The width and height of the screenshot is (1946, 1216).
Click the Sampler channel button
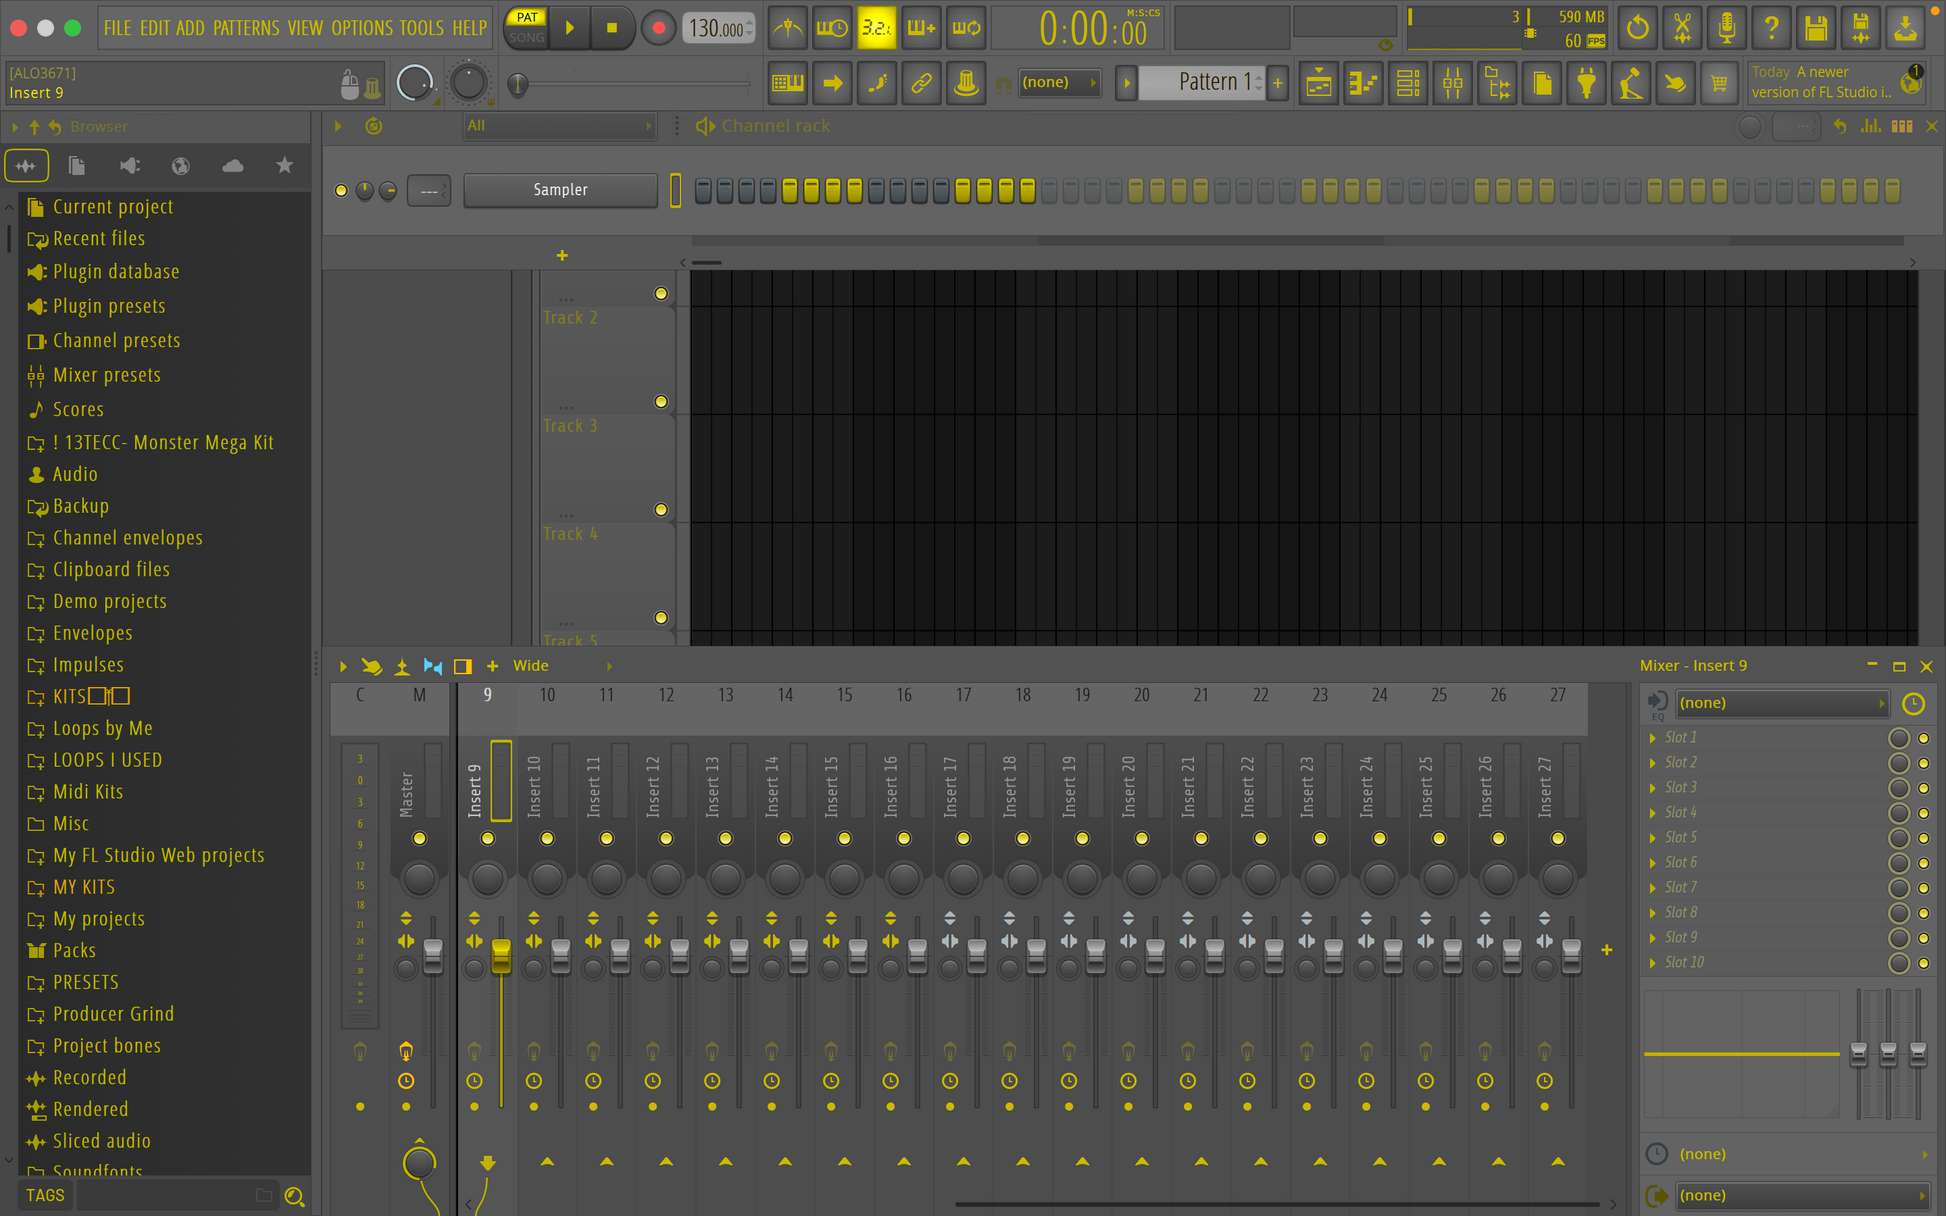(x=560, y=190)
